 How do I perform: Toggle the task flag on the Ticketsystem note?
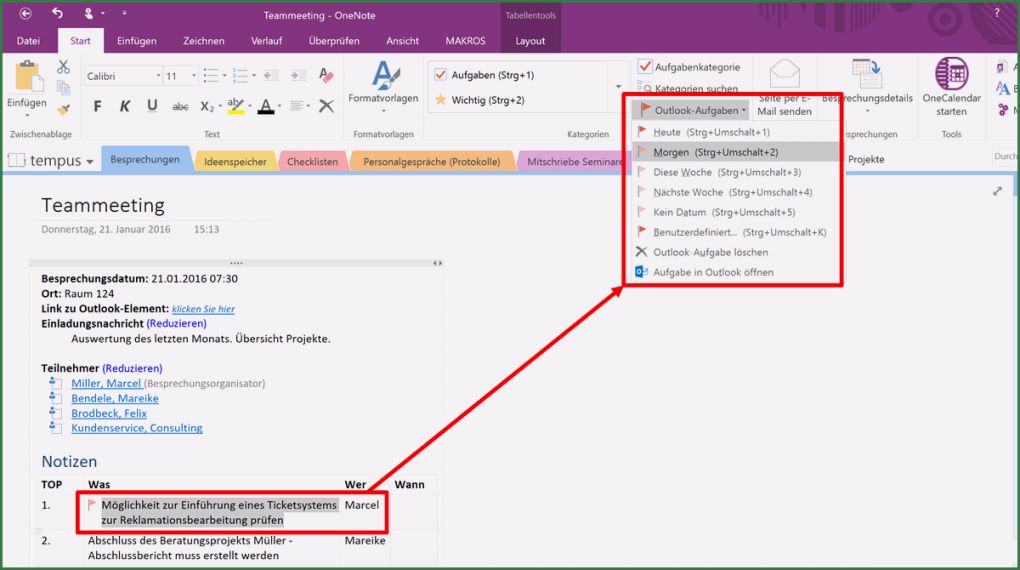(x=92, y=506)
